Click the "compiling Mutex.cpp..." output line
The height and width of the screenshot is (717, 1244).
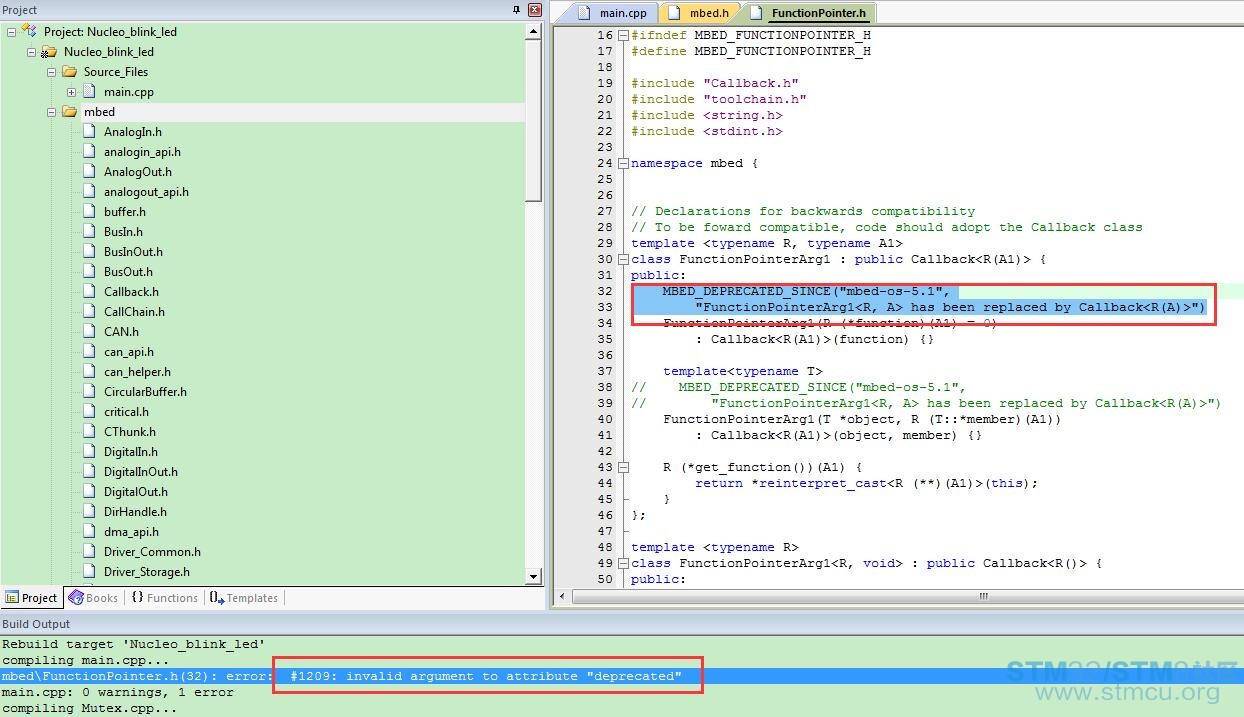(x=90, y=708)
